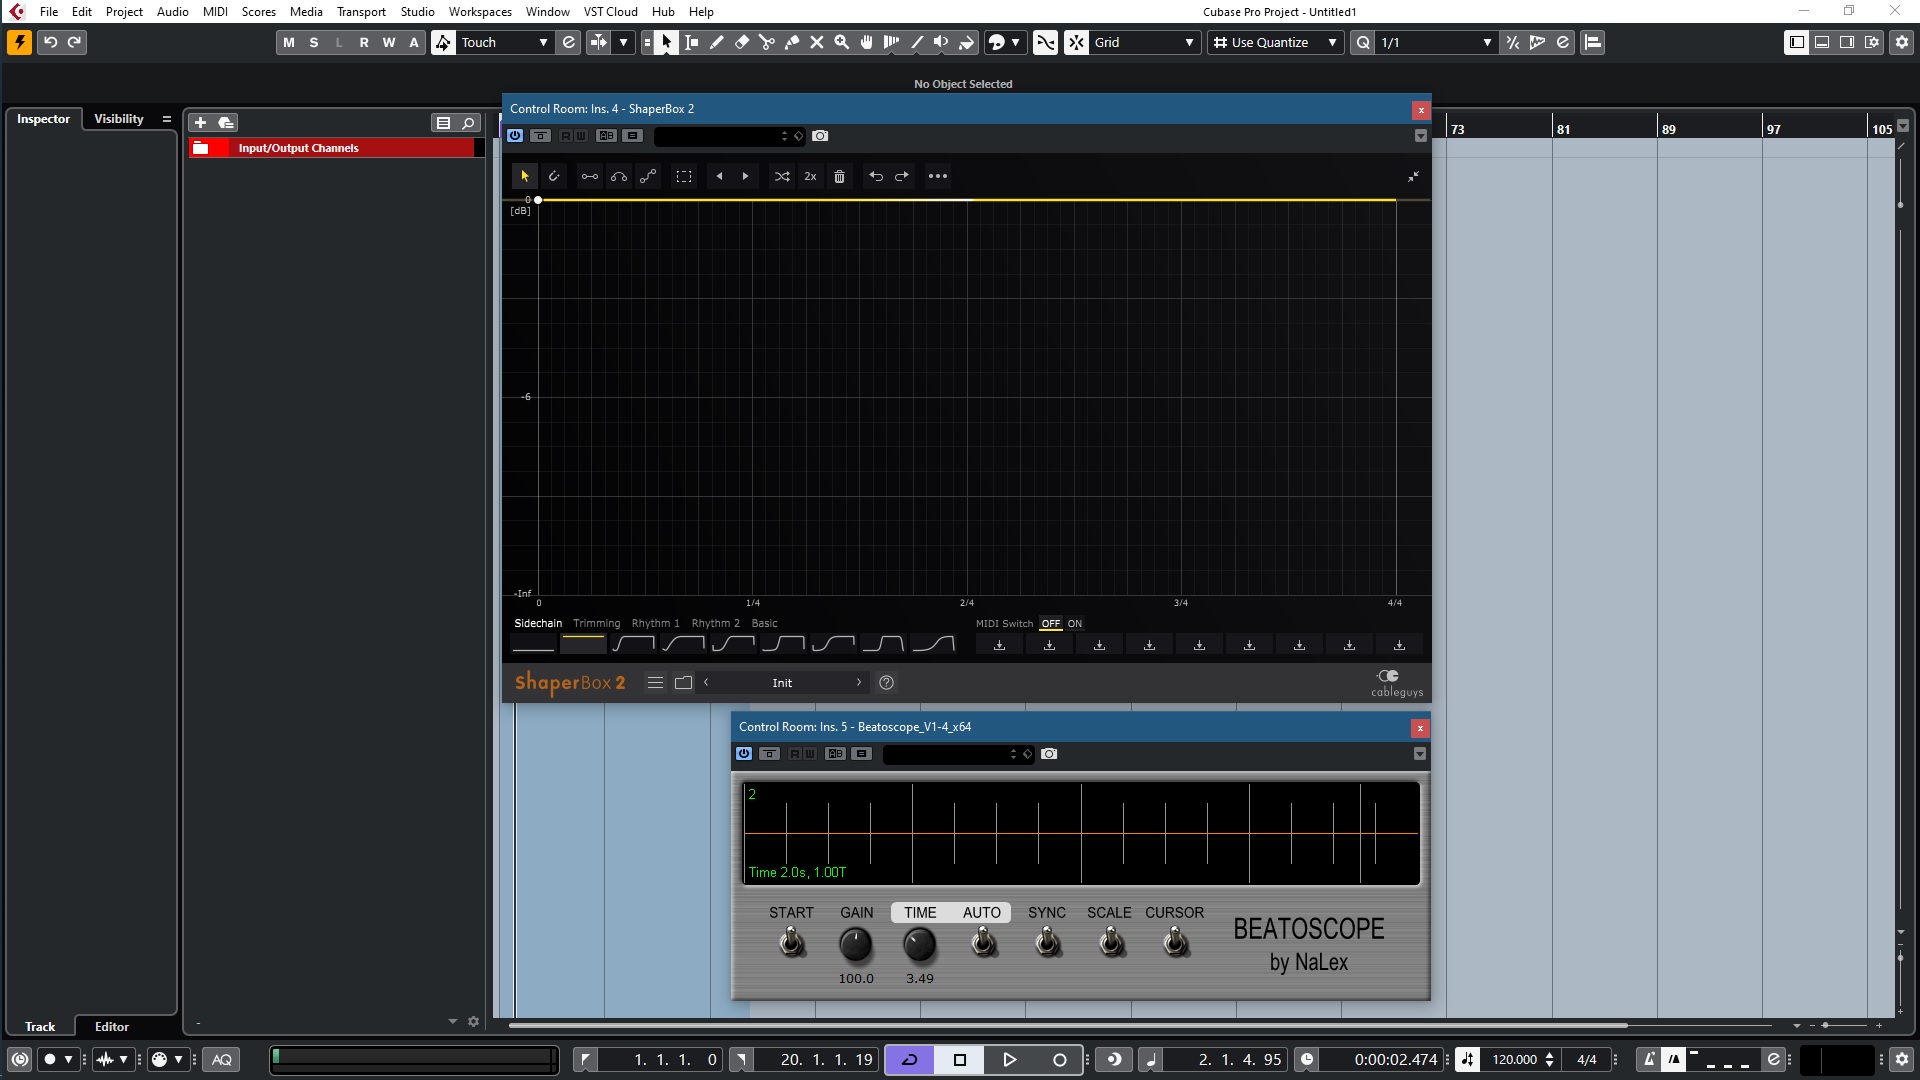The width and height of the screenshot is (1920, 1080).
Task: Start playback with the Play button
Action: coord(1009,1059)
